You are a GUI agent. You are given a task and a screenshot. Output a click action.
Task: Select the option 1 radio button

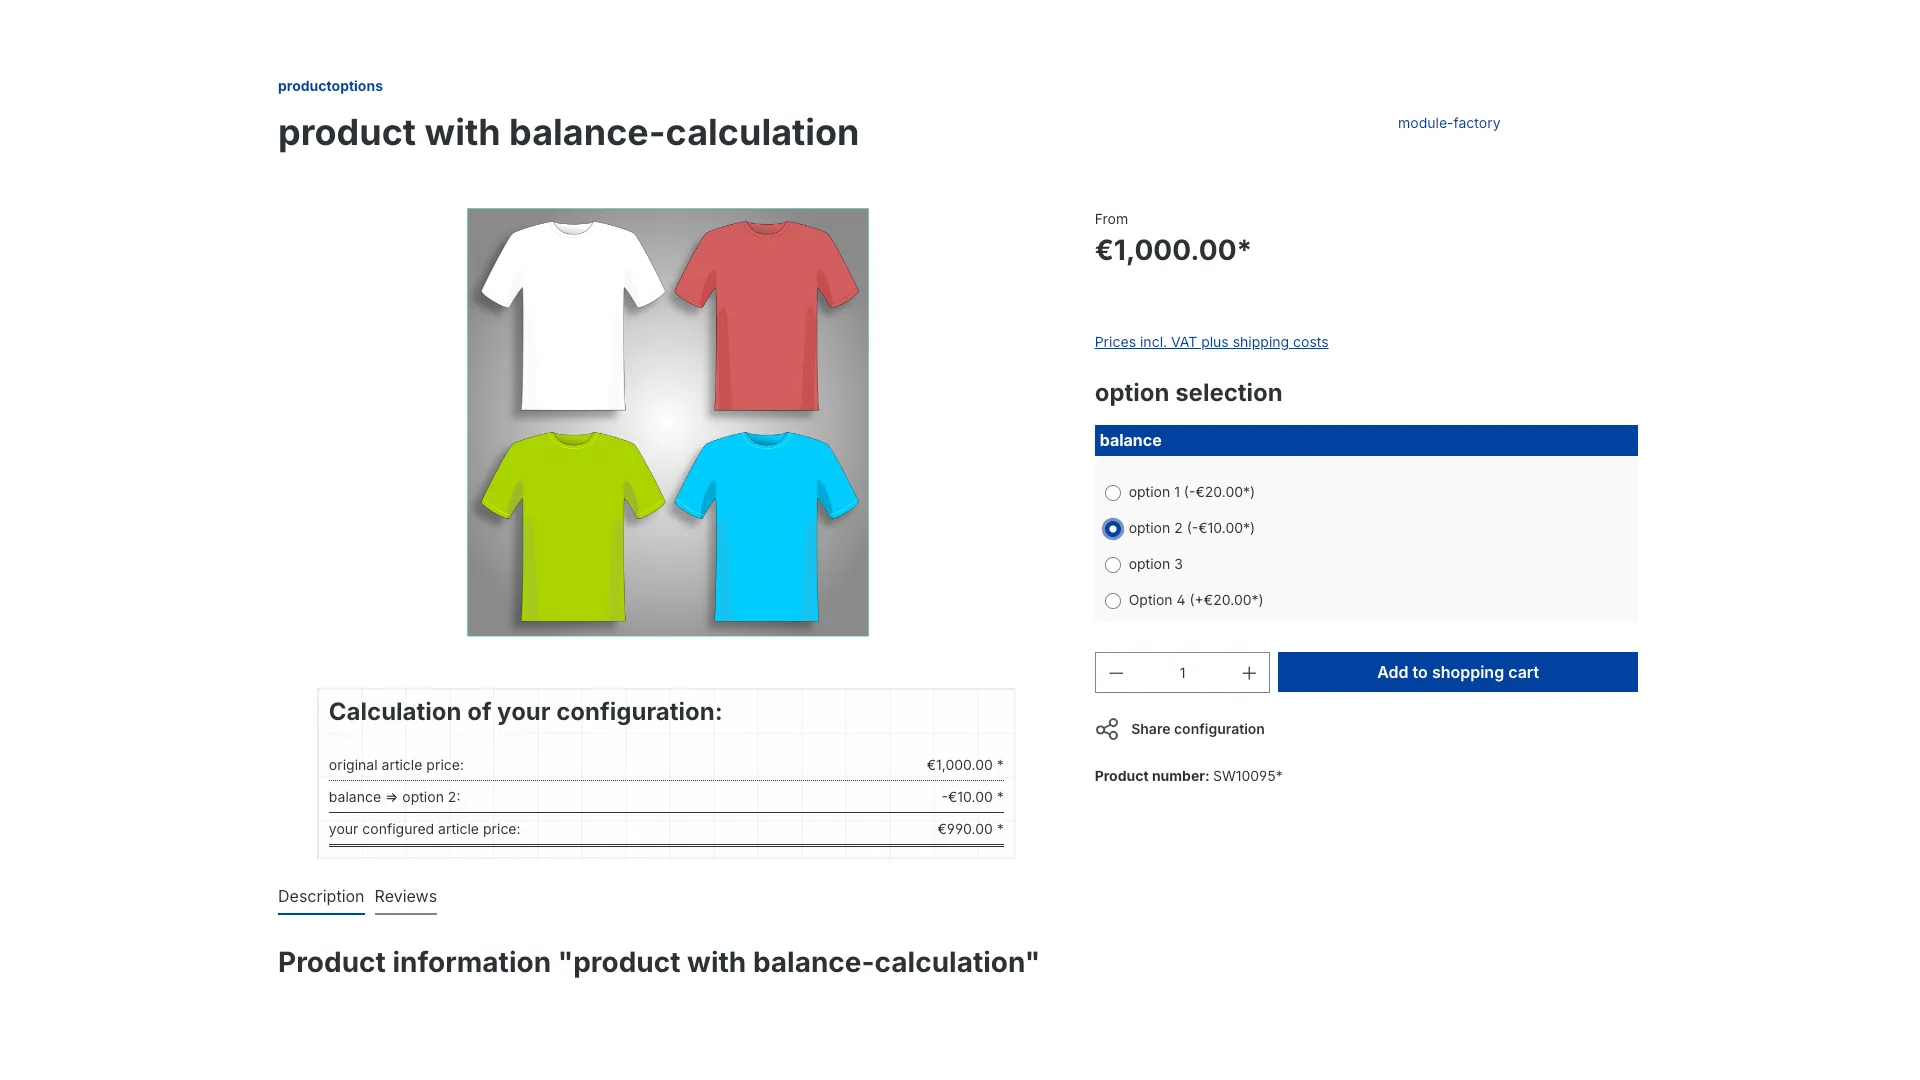point(1113,492)
